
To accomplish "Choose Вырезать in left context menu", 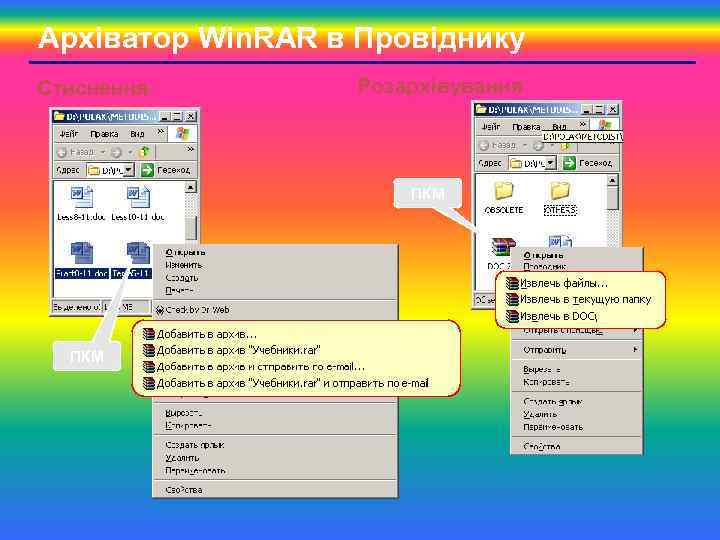I will point(275,413).
